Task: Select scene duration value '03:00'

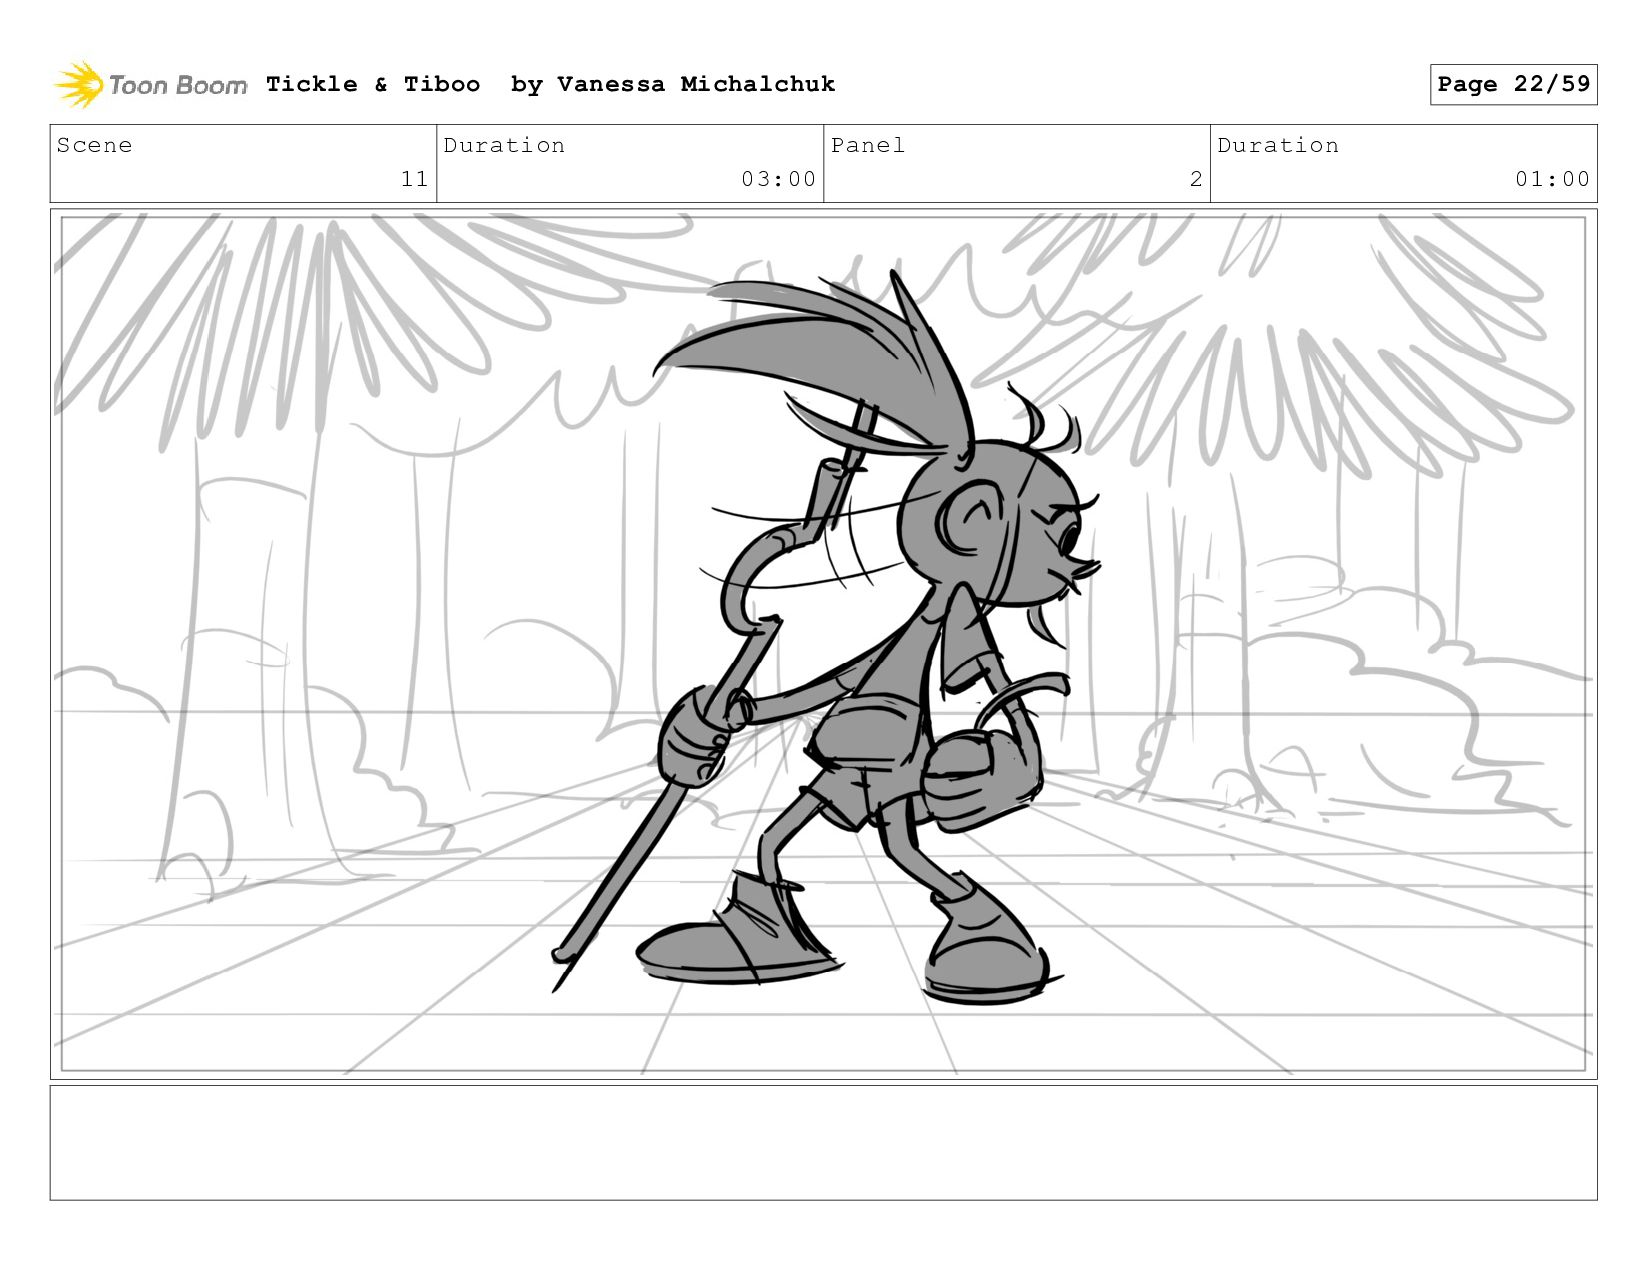Action: click(x=778, y=179)
